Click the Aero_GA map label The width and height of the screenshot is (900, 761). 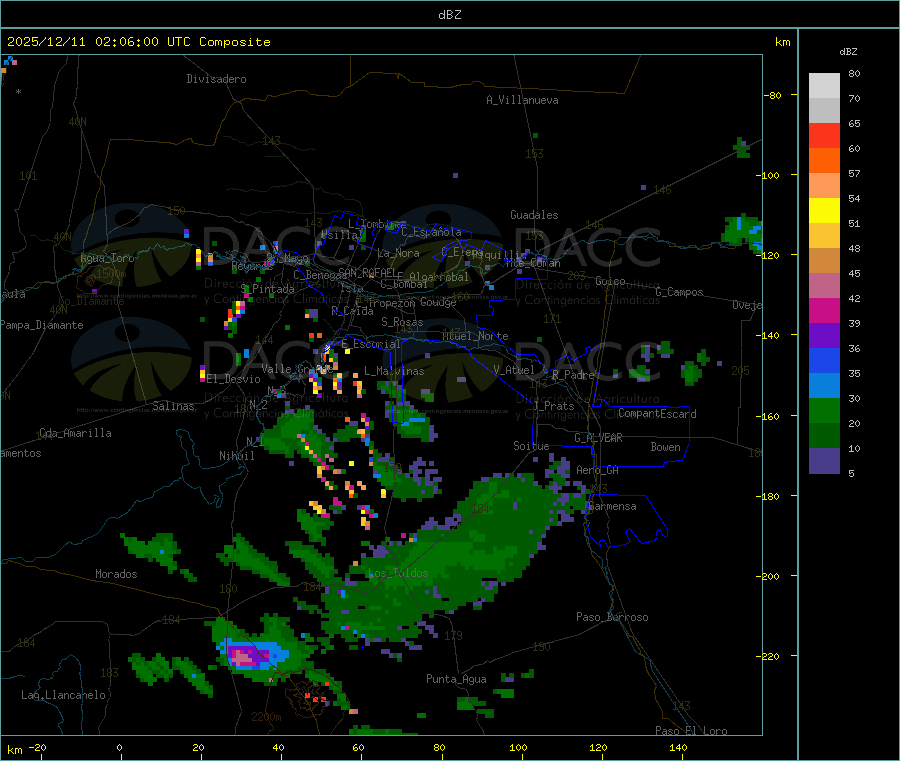click(x=598, y=470)
